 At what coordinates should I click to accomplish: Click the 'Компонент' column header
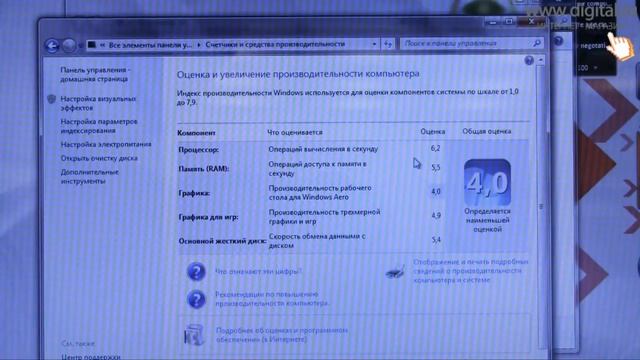[x=196, y=133]
